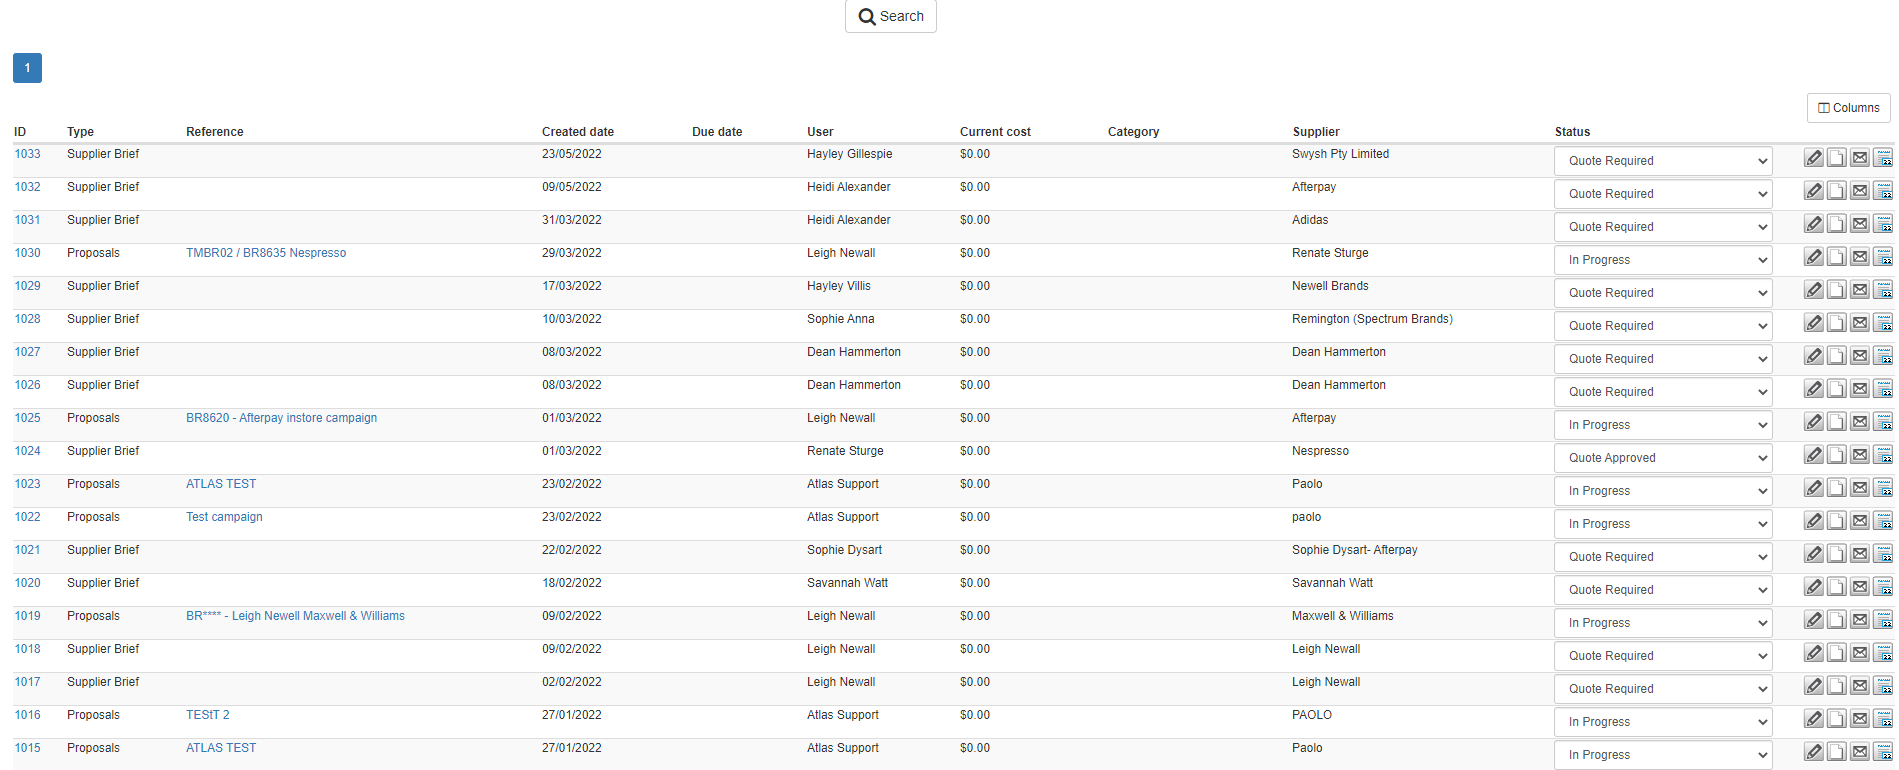Viewport: 1899px width, 770px height.
Task: Open status dropdown for row 1025
Action: click(1663, 425)
